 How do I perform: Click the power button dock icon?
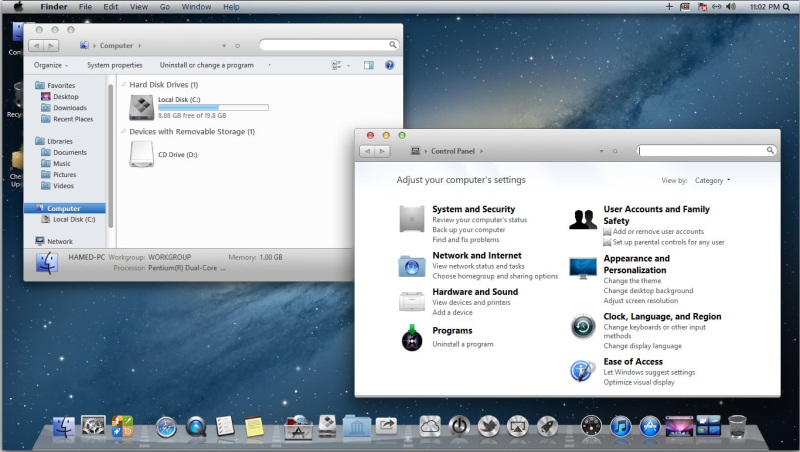coord(459,426)
